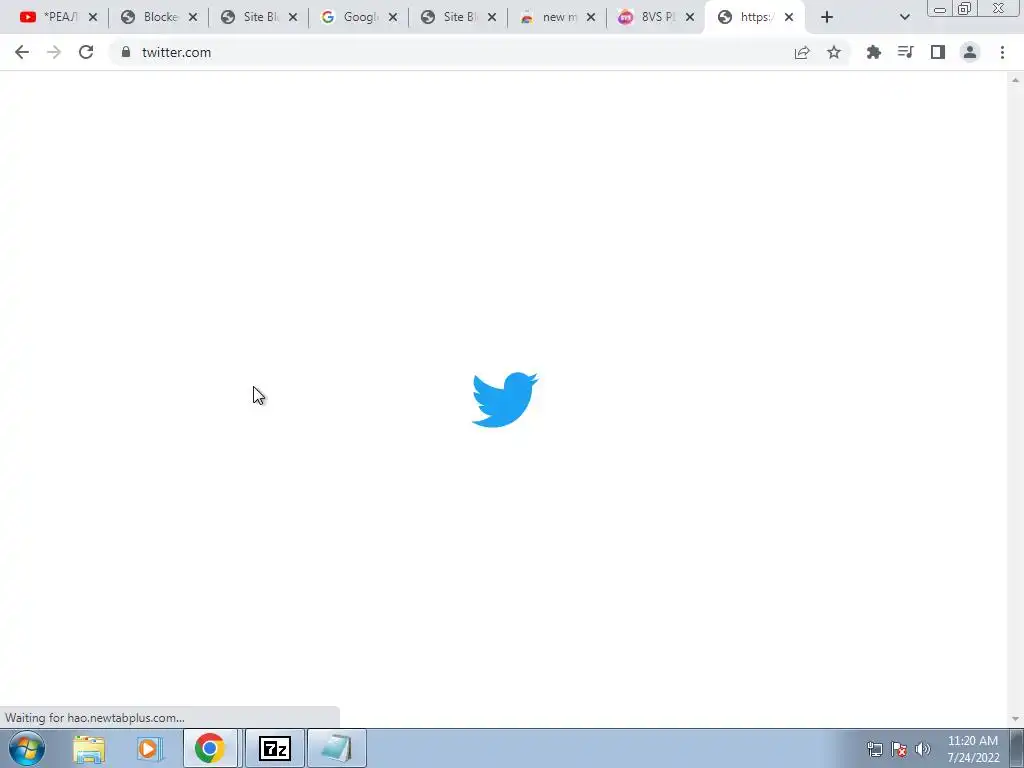Image resolution: width=1024 pixels, height=768 pixels.
Task: Close the YouTube tab
Action: coord(93,18)
